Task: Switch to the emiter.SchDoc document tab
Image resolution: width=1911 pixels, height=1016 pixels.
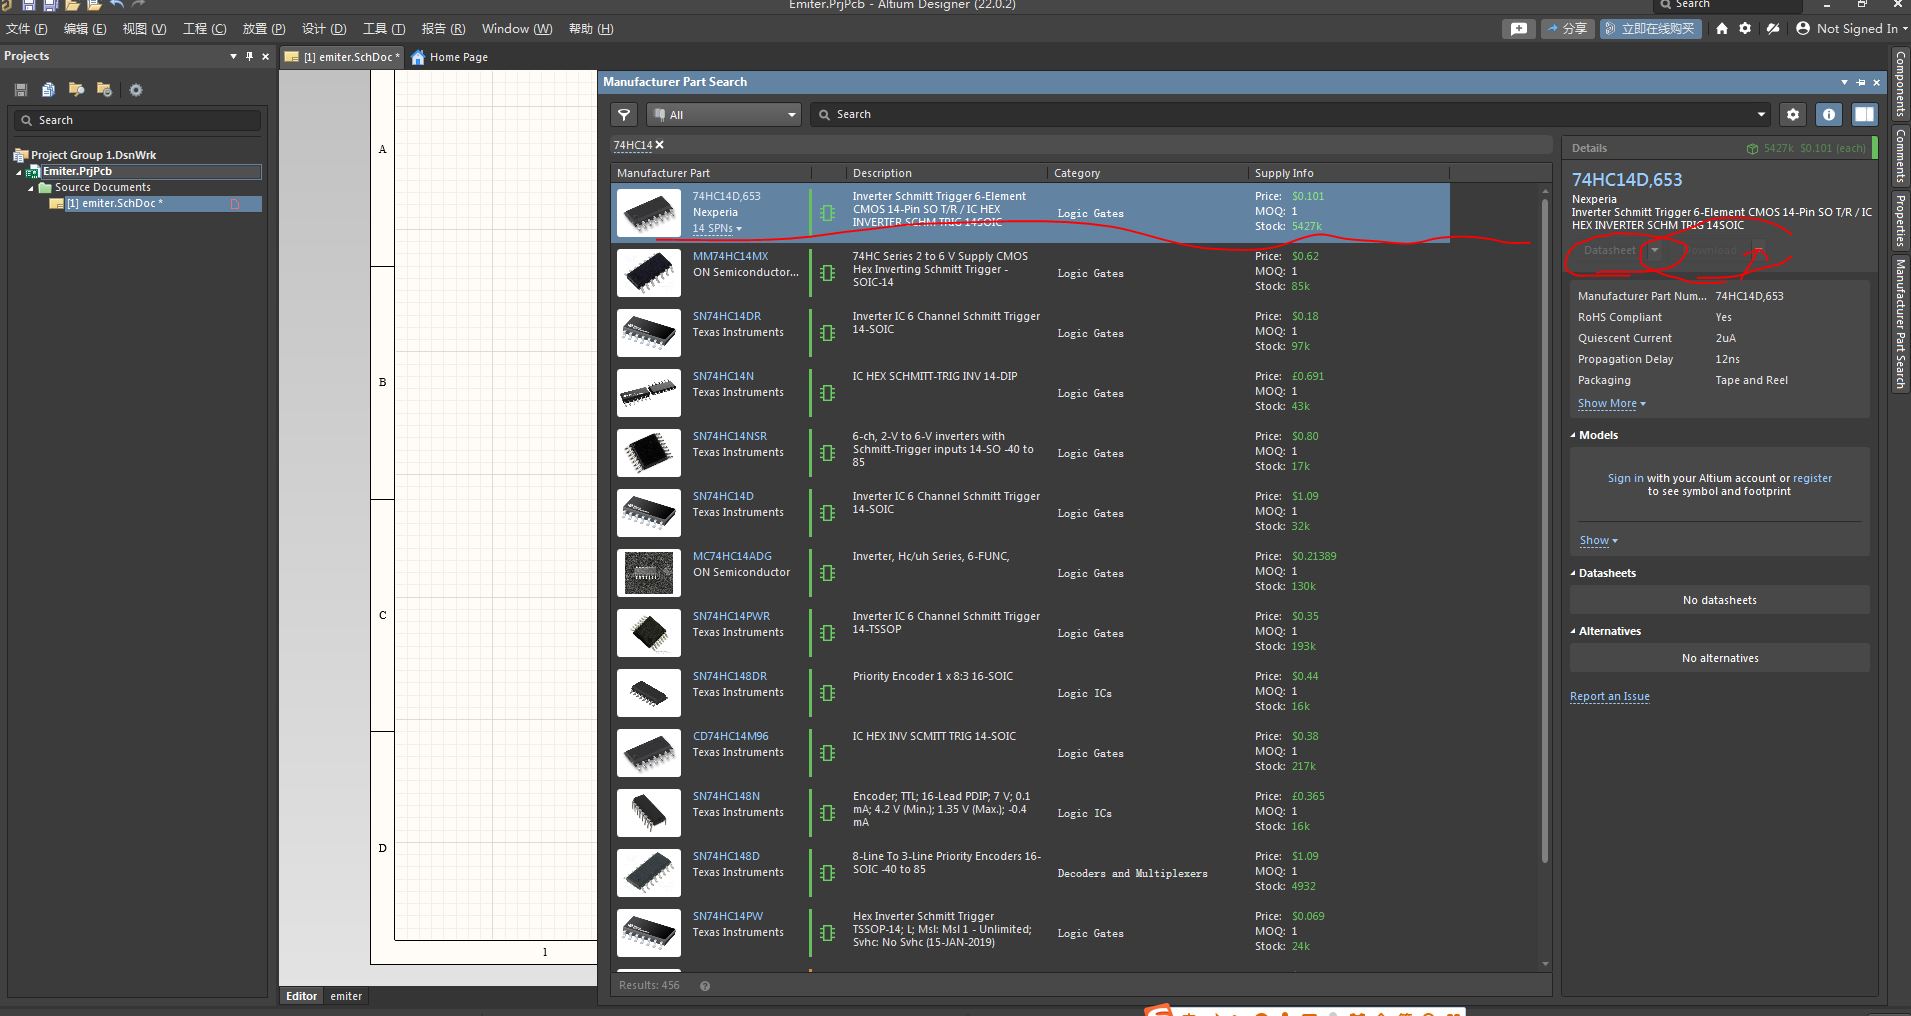Action: 343,57
